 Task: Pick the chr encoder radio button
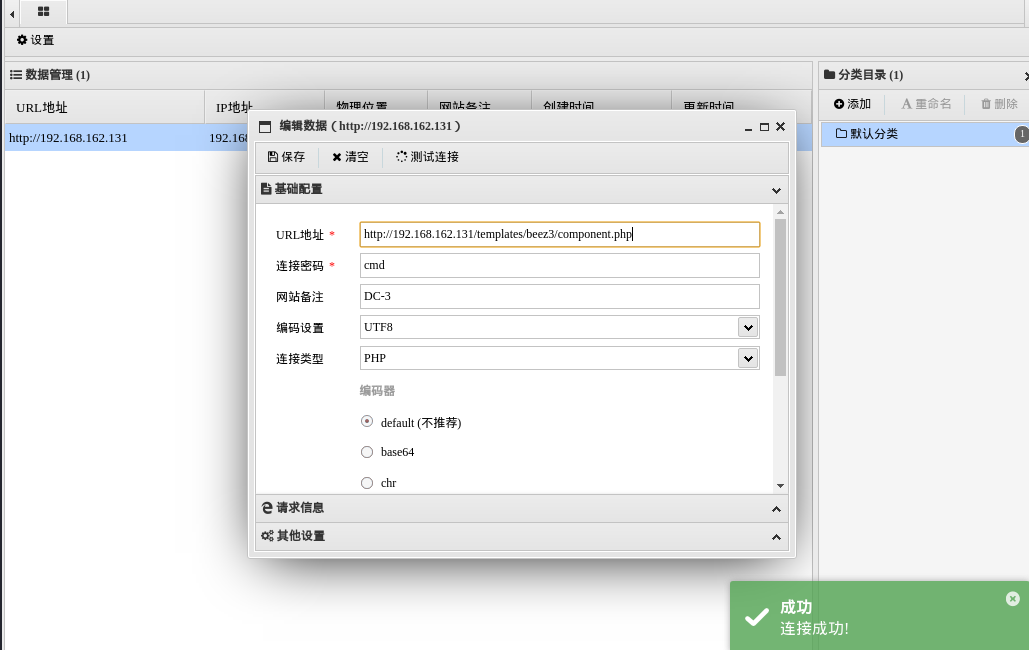pyautogui.click(x=367, y=483)
